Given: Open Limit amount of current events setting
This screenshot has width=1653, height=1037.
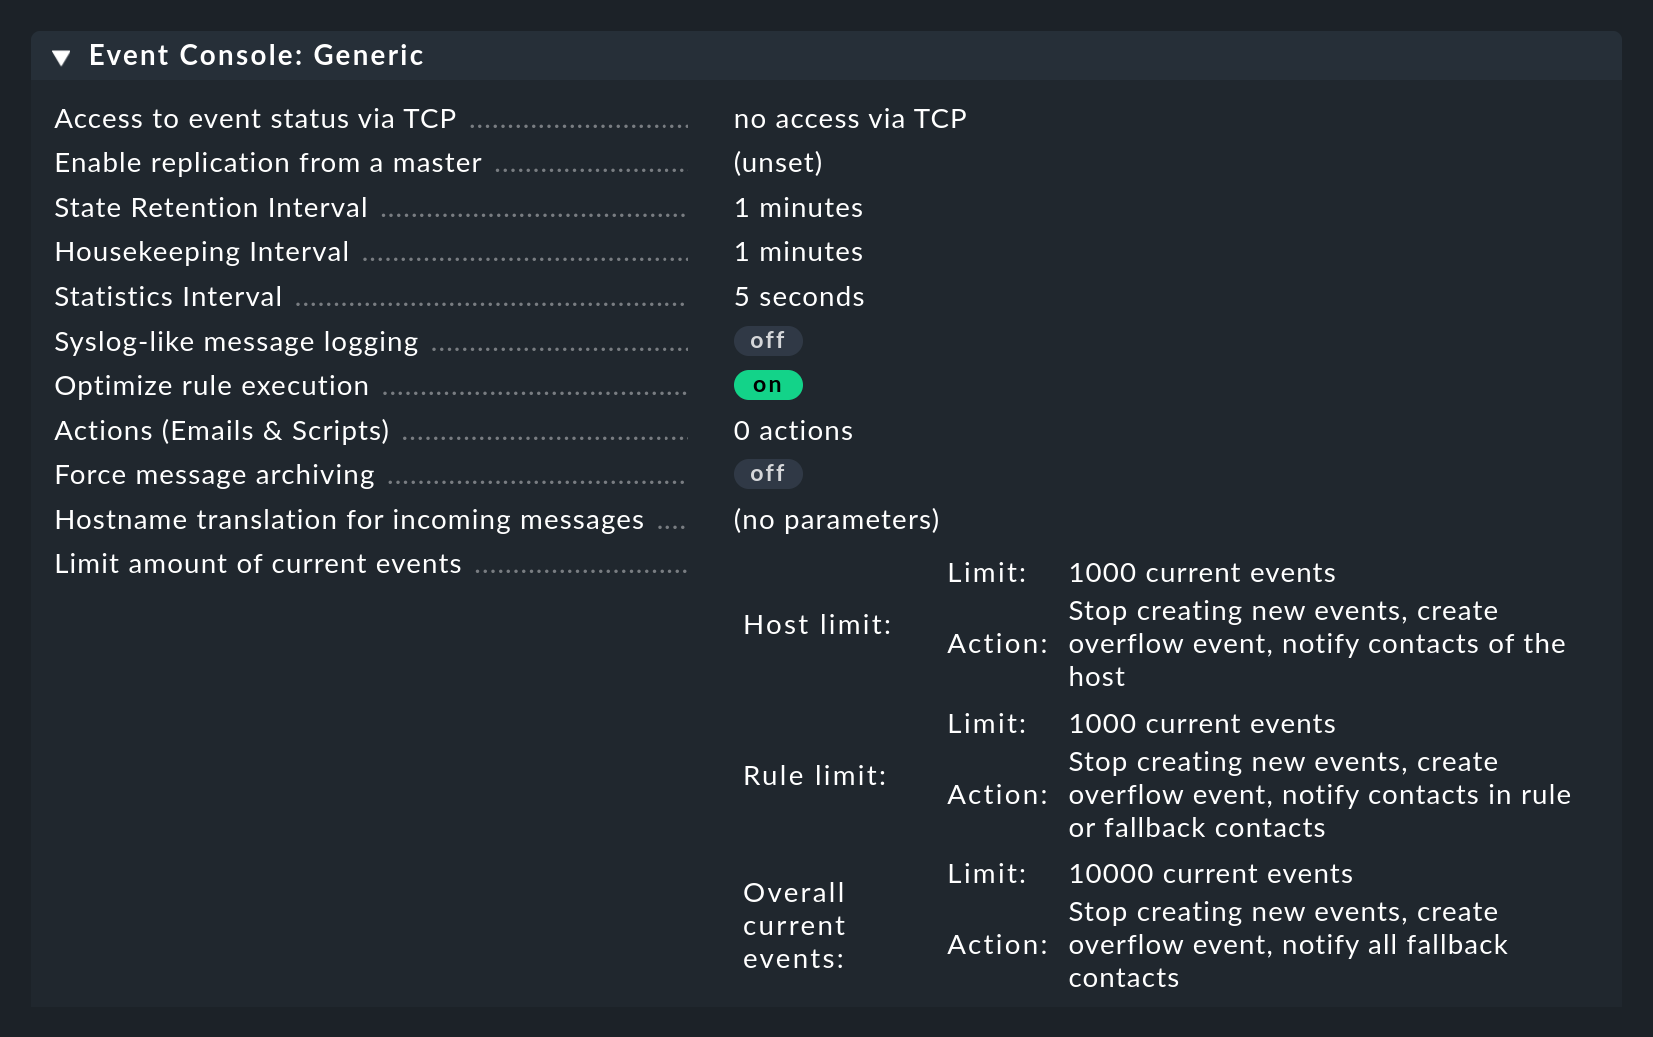Looking at the screenshot, I should [x=258, y=564].
